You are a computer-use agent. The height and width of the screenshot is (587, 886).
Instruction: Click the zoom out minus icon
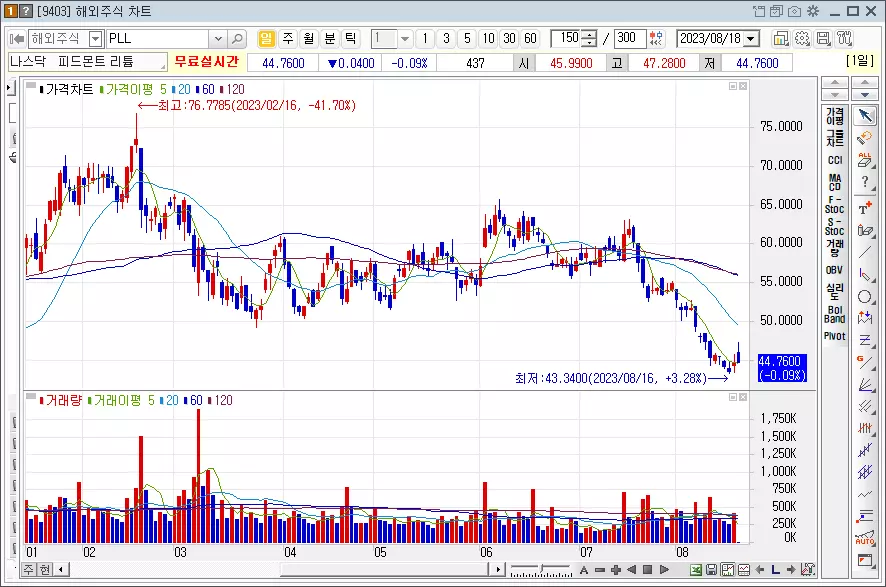pos(600,570)
